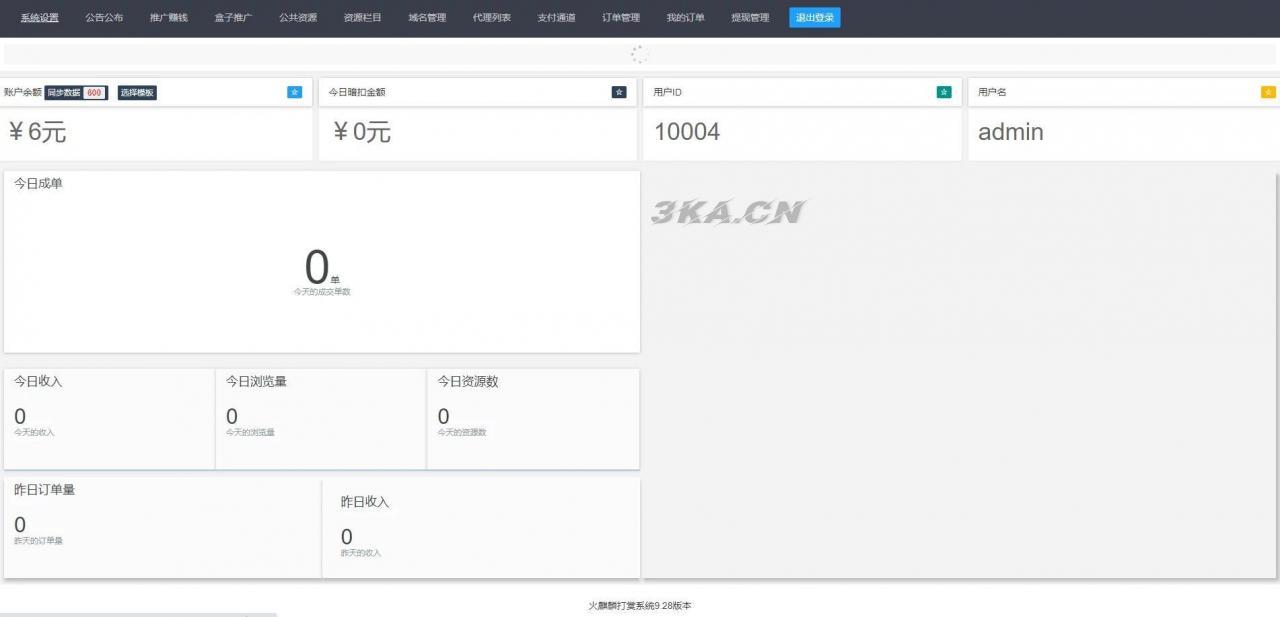Open the 支付通道 menu item
This screenshot has height=617, width=1280.
(x=556, y=17)
